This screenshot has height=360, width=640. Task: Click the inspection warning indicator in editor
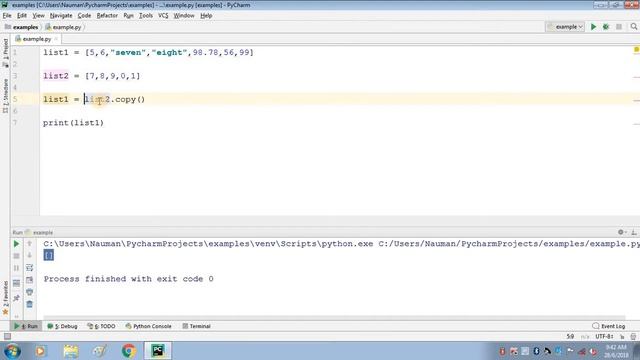[x=636, y=50]
